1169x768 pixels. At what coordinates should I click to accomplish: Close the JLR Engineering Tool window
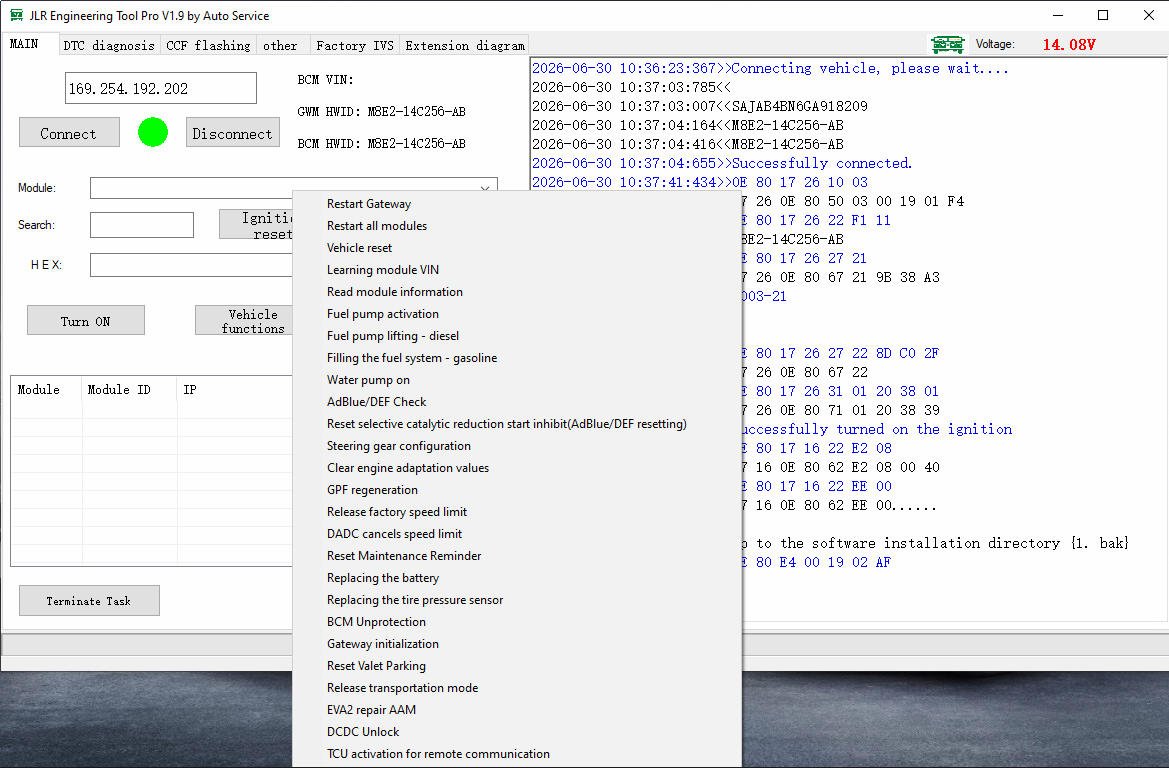pyautogui.click(x=1148, y=15)
